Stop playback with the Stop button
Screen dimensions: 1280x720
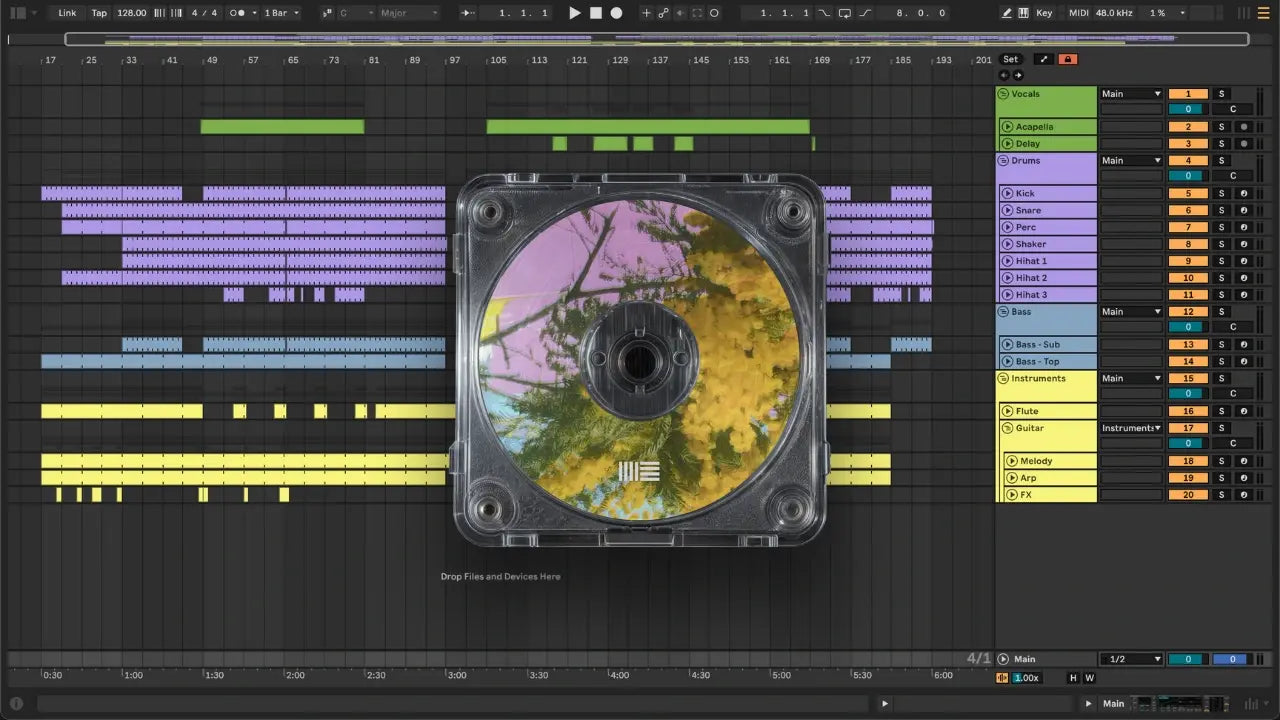[595, 13]
